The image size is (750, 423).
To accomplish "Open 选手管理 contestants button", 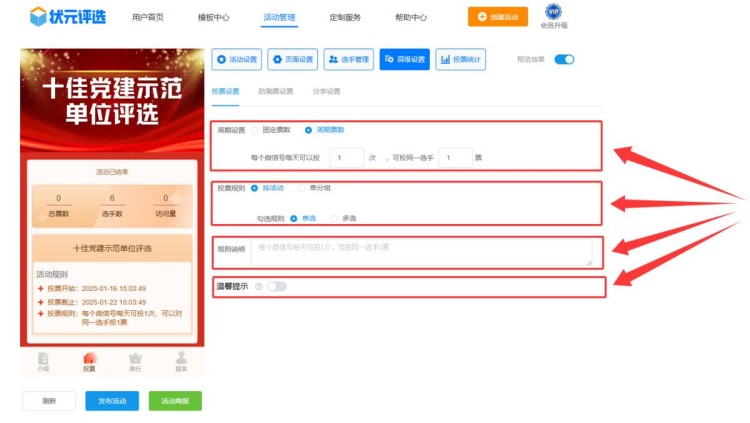I will [349, 60].
